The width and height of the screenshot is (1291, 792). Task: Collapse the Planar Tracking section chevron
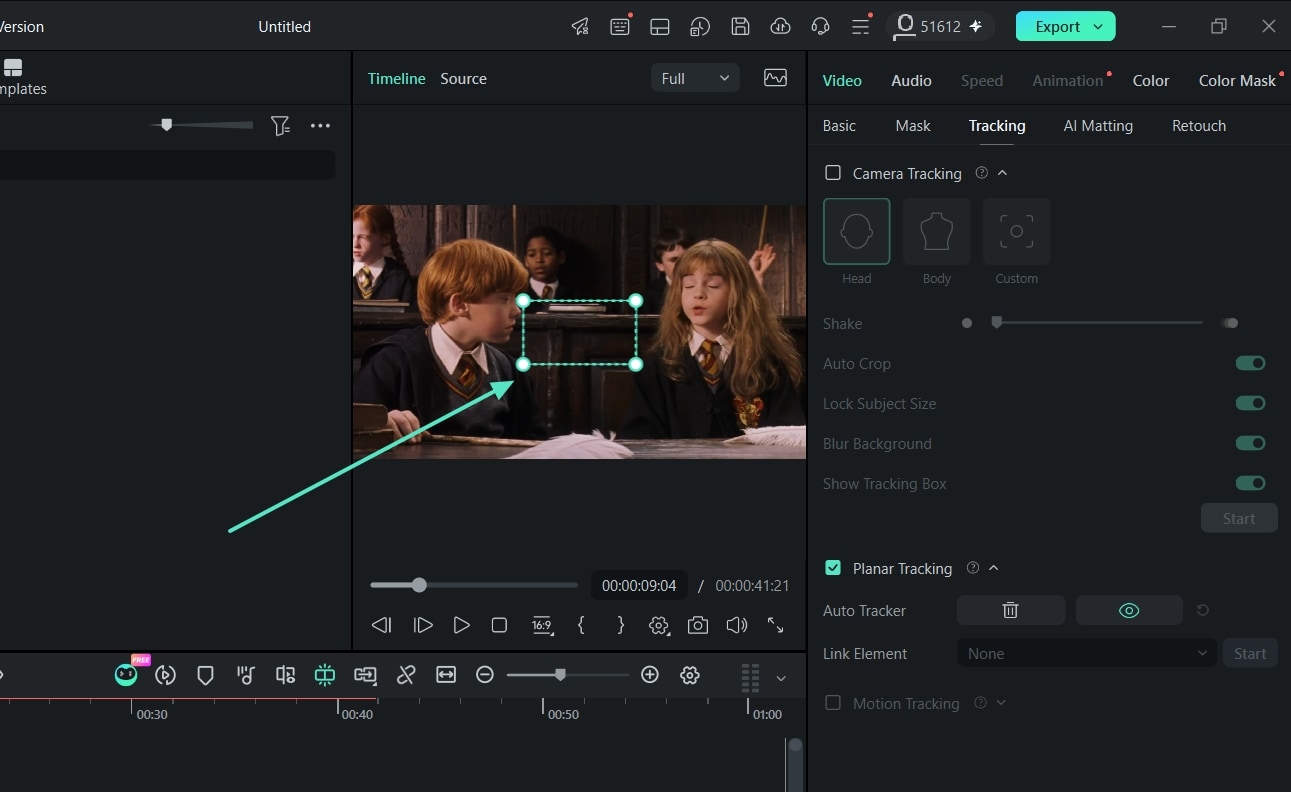tap(993, 568)
